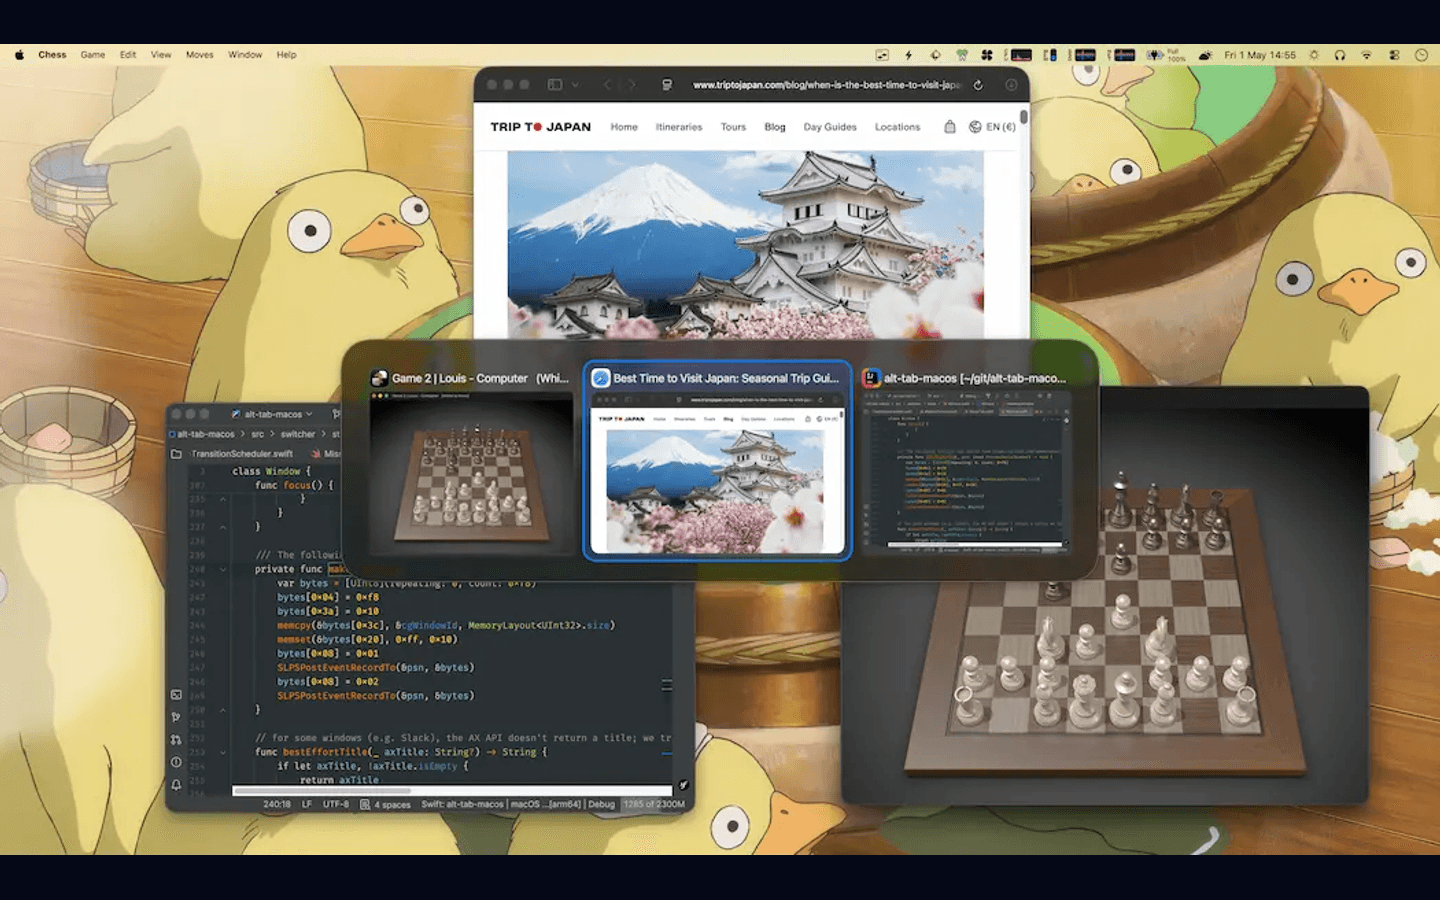The height and width of the screenshot is (900, 1440).
Task: Collapse the code fold arrow at line 235
Action: tap(223, 499)
